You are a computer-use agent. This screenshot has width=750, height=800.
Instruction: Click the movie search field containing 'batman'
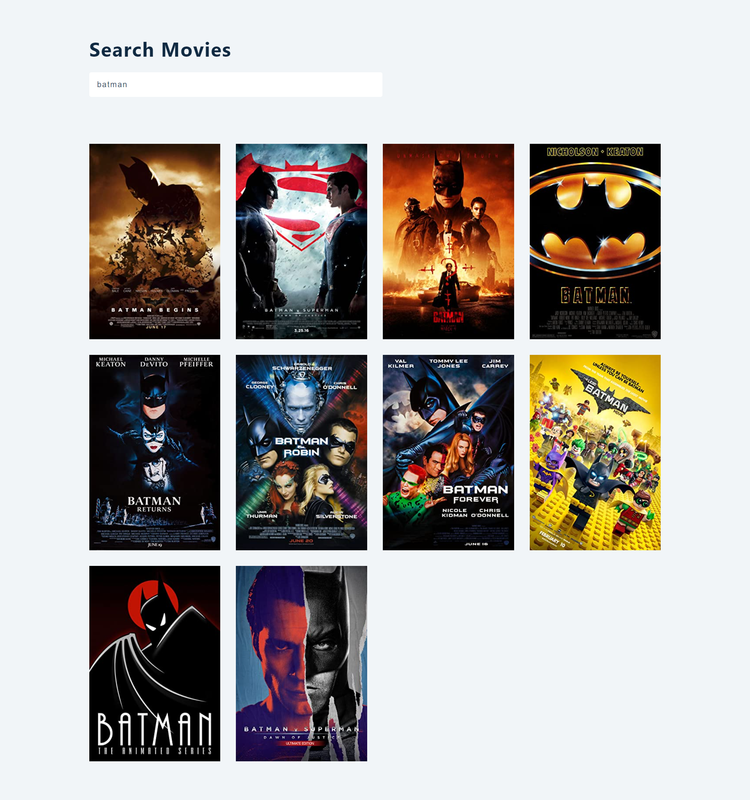[235, 84]
